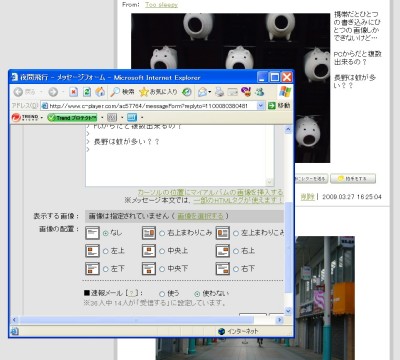Click the green Refresh page icon
This screenshot has width=400, height=360.
pyautogui.click(x=87, y=92)
